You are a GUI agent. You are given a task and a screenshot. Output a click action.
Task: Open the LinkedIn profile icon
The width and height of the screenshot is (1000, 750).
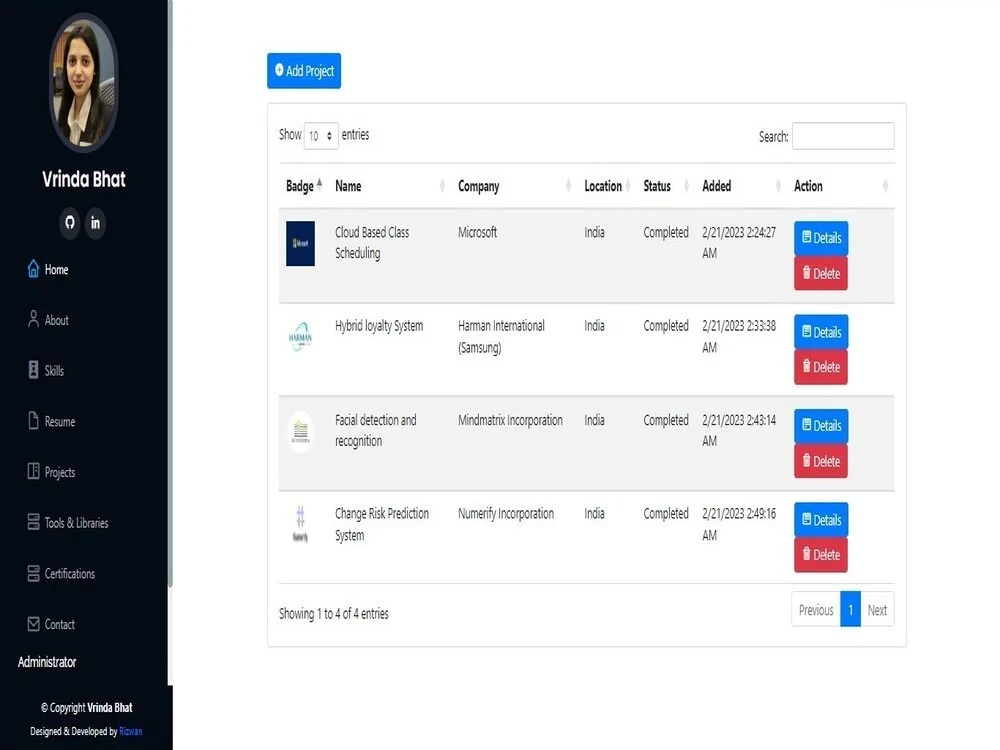tap(95, 224)
